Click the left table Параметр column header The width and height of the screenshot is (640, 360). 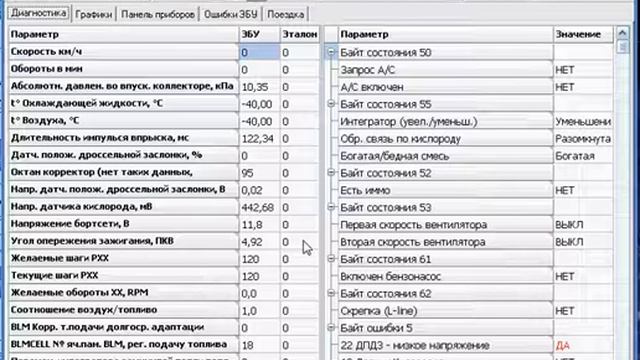click(x=123, y=34)
